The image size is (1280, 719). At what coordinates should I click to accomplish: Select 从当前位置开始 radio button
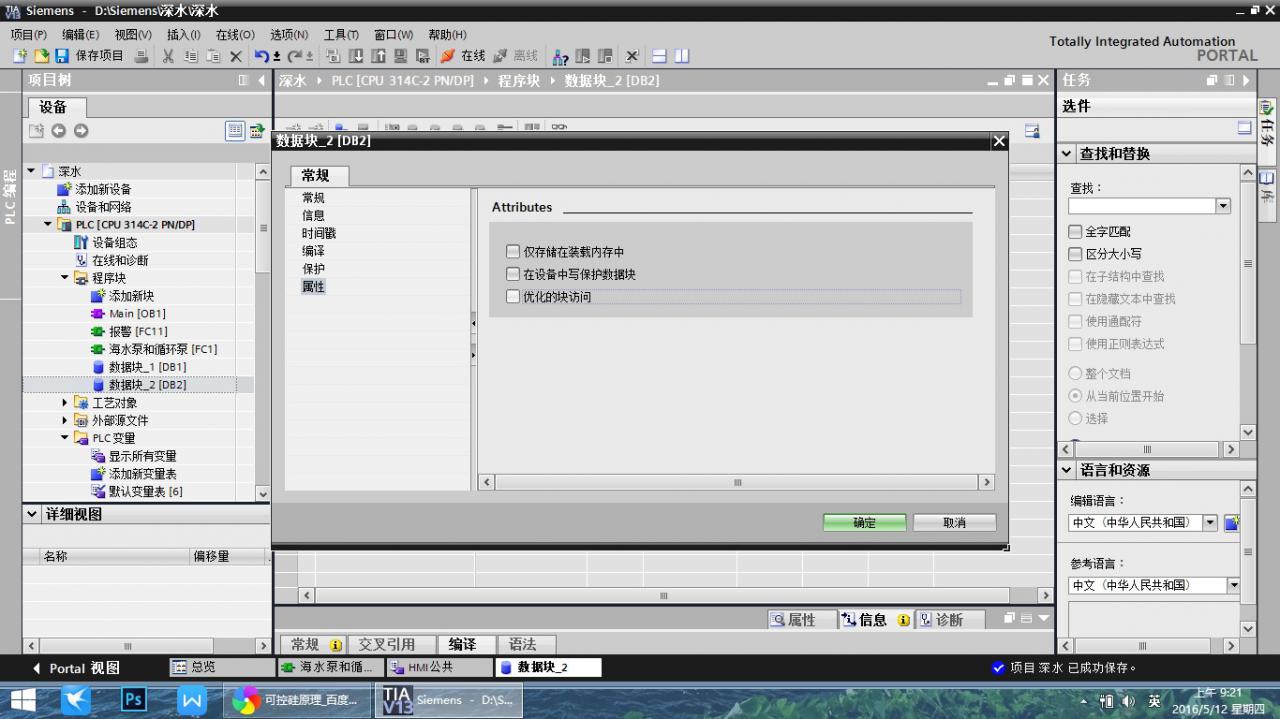1075,396
